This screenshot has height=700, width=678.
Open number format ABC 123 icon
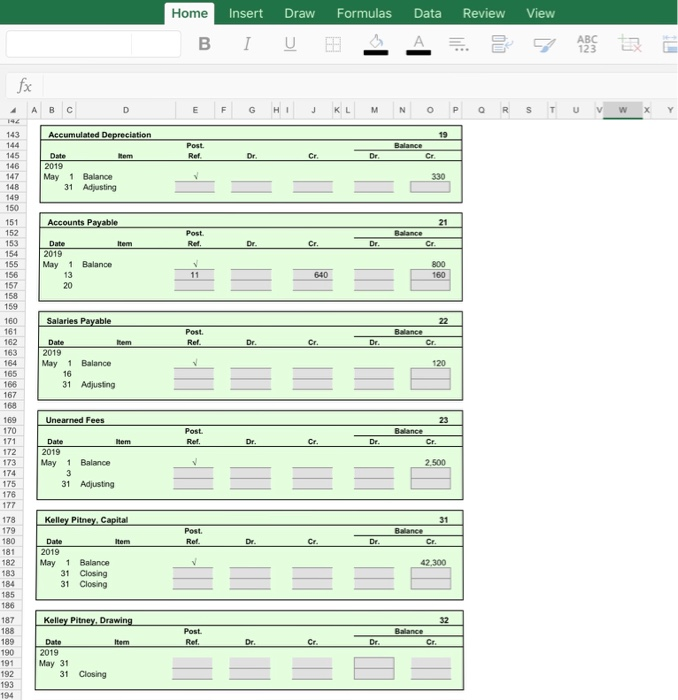(x=587, y=44)
